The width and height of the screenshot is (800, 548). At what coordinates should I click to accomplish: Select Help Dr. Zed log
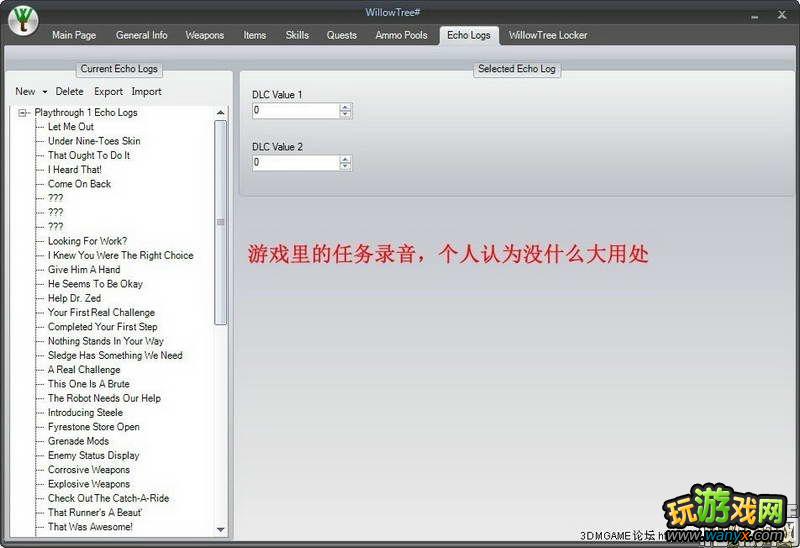point(74,298)
